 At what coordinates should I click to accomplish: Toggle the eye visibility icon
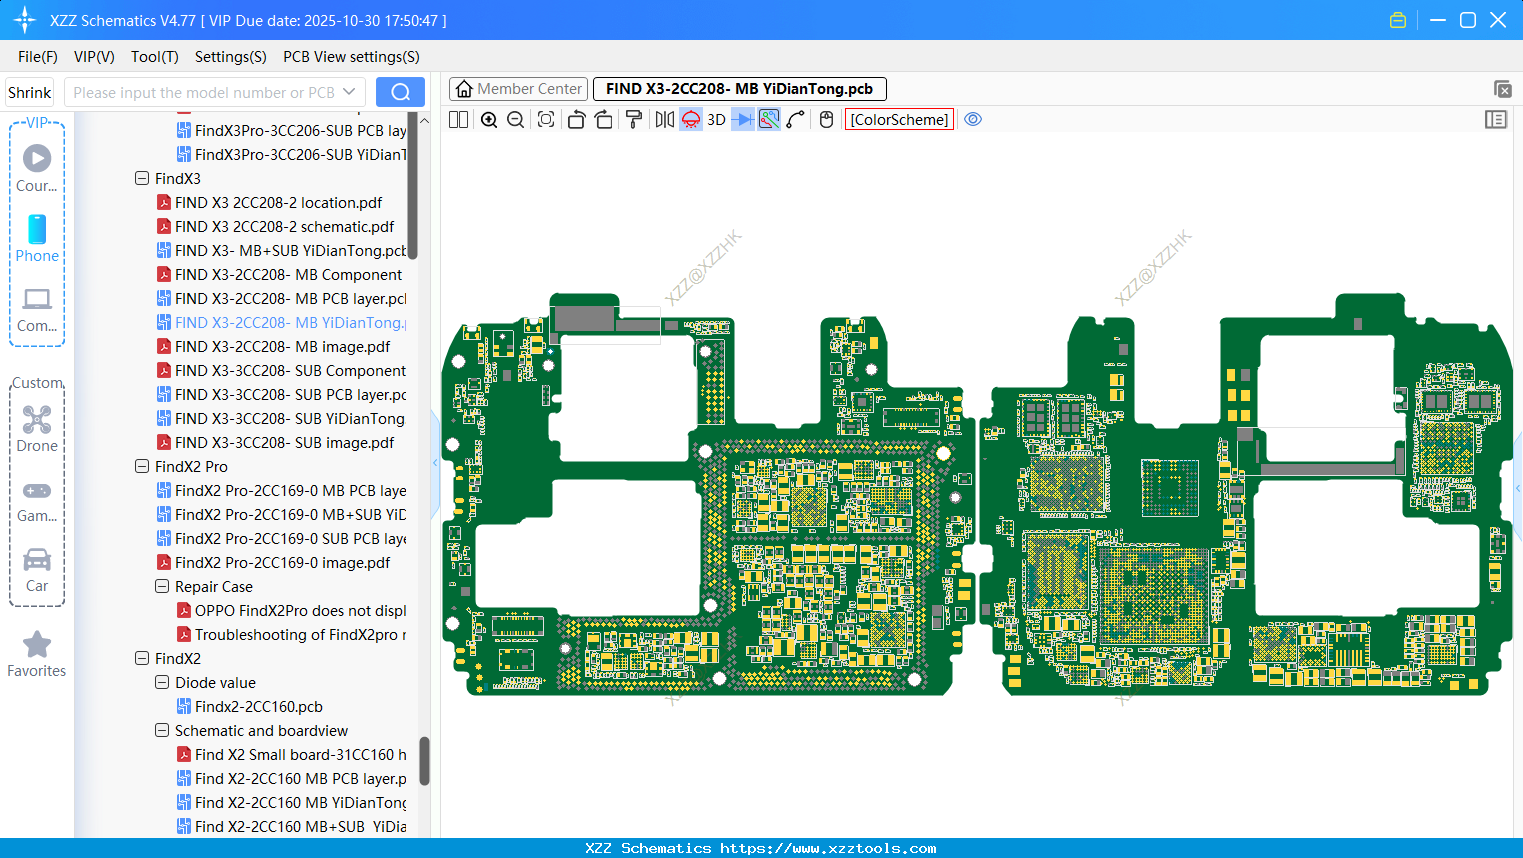[973, 120]
